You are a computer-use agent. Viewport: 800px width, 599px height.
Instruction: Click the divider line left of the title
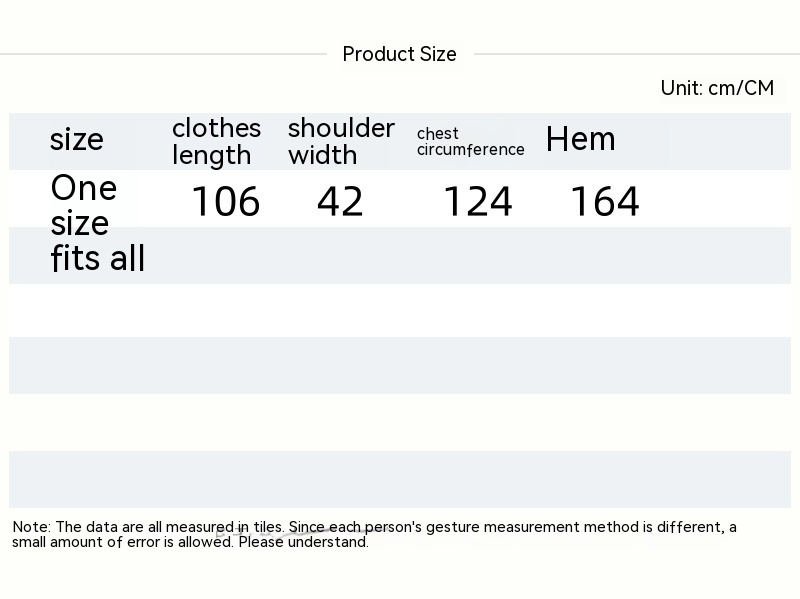click(x=160, y=54)
